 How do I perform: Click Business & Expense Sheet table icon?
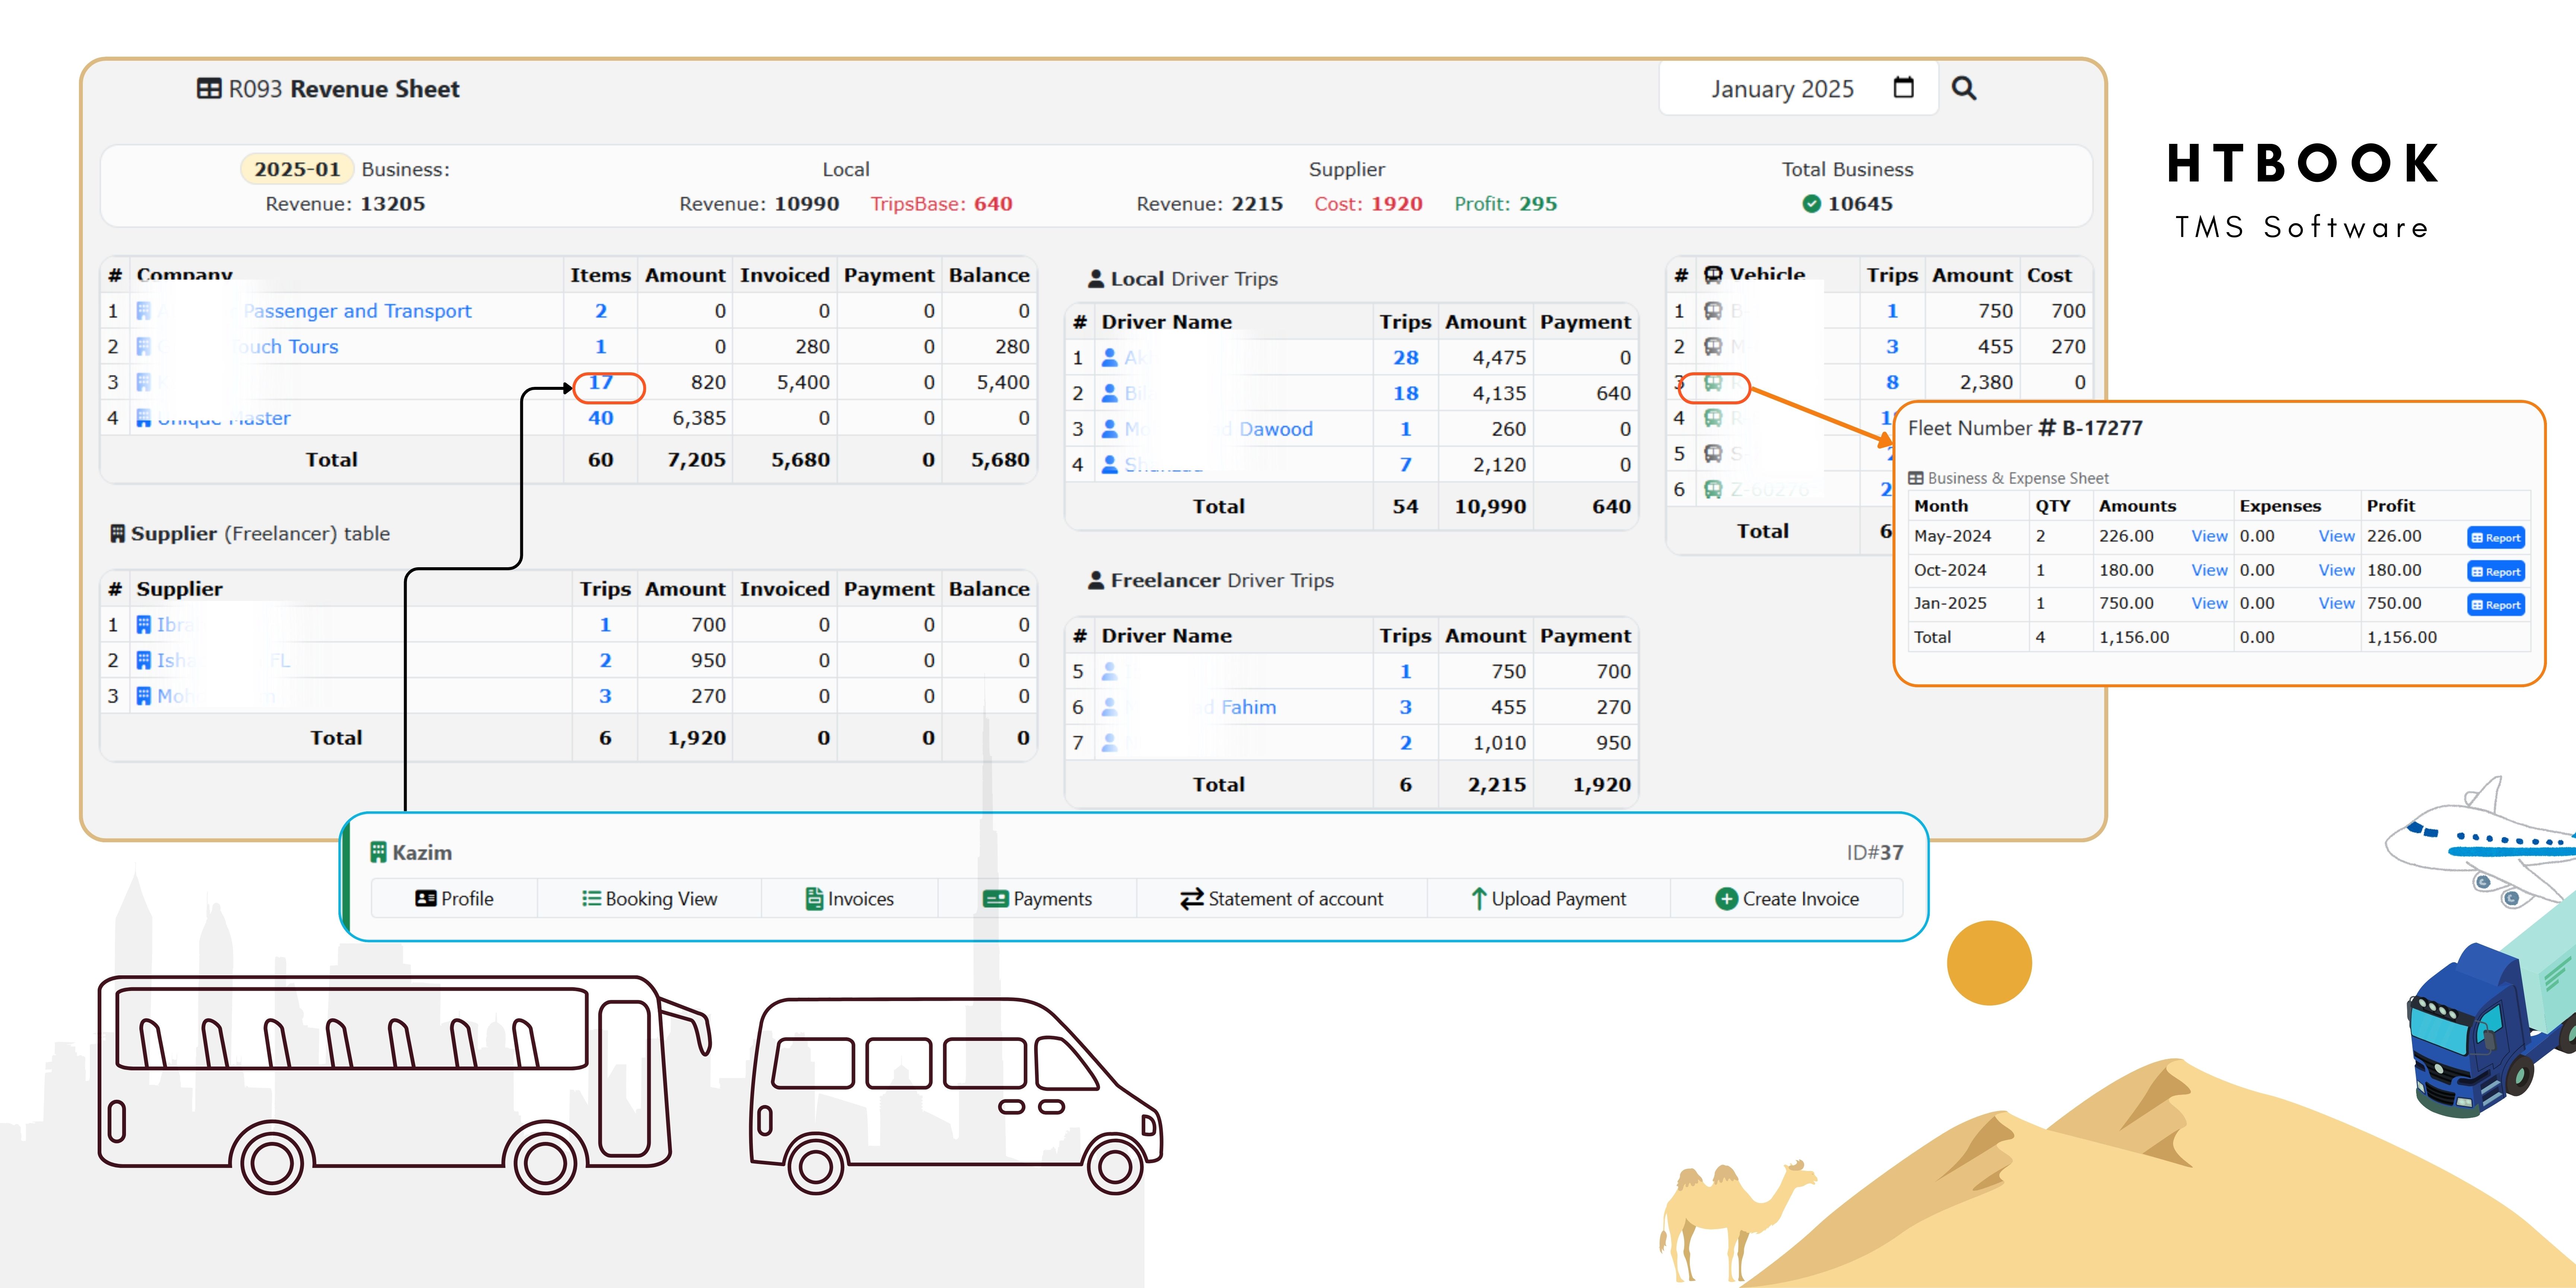tap(1916, 478)
